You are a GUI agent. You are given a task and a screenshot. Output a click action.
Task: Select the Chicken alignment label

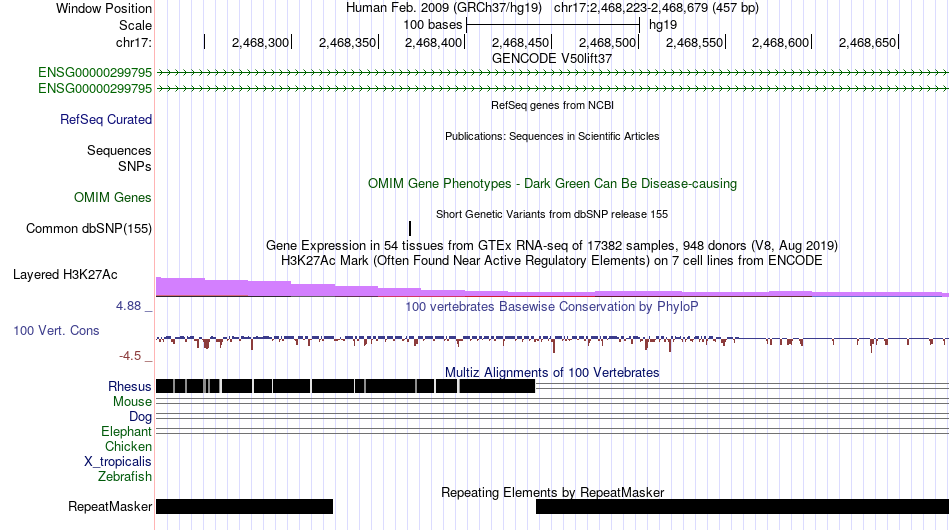pos(128,446)
